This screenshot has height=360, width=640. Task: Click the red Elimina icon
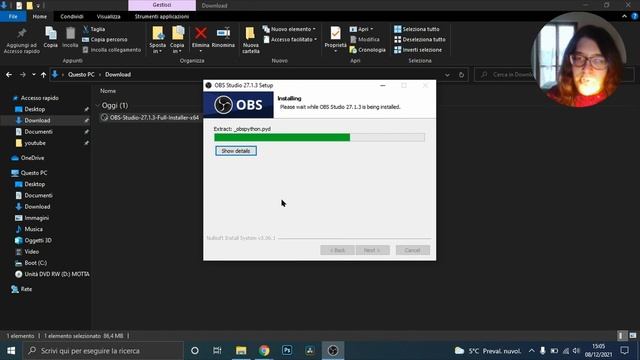tap(200, 33)
